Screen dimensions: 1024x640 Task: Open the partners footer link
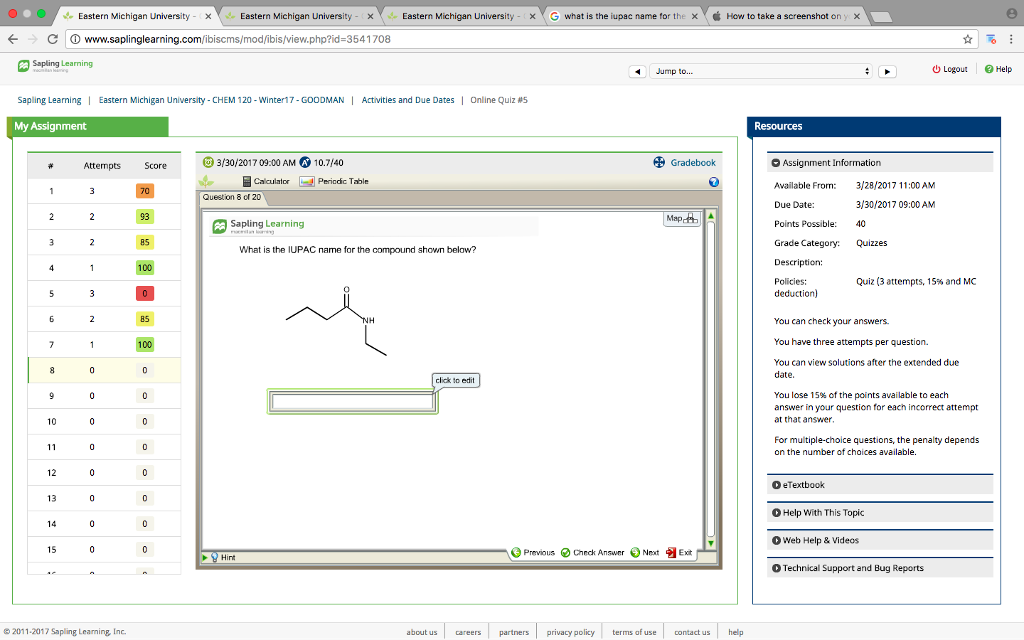(514, 632)
